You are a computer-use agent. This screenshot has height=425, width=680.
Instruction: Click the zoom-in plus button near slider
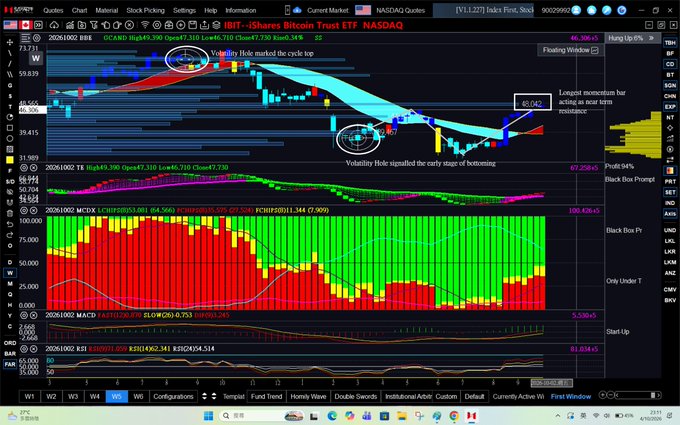[602, 395]
